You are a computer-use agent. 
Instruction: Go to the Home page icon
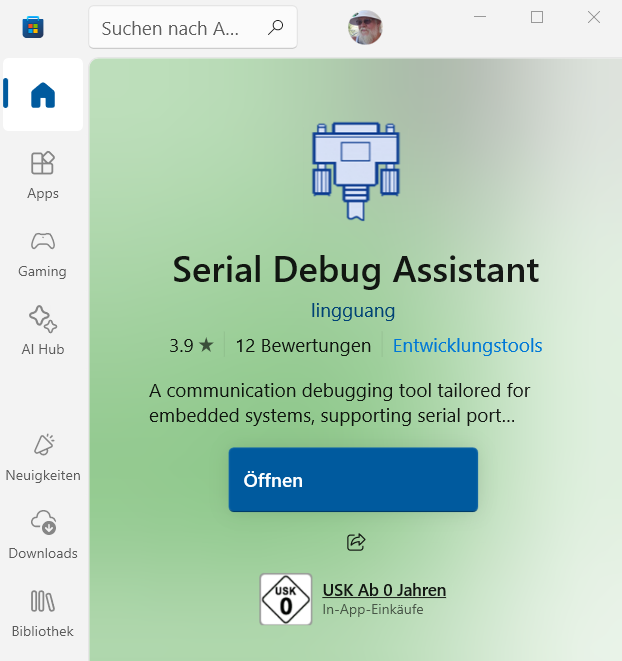pyautogui.click(x=43, y=95)
